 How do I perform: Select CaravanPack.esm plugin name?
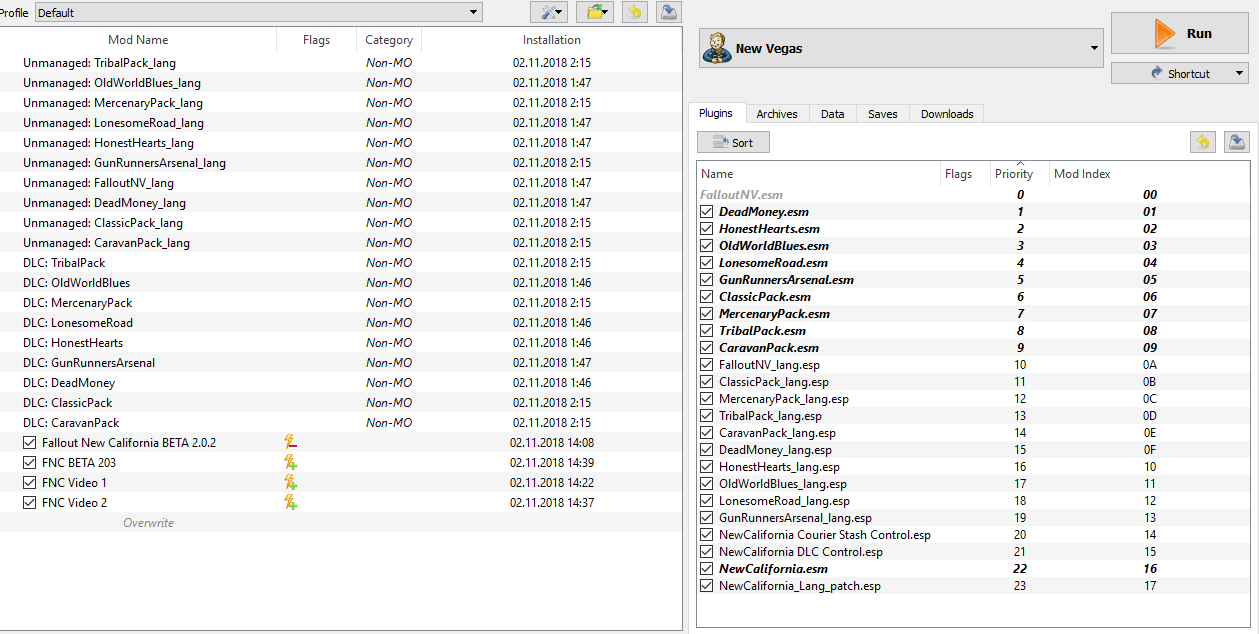pos(768,348)
